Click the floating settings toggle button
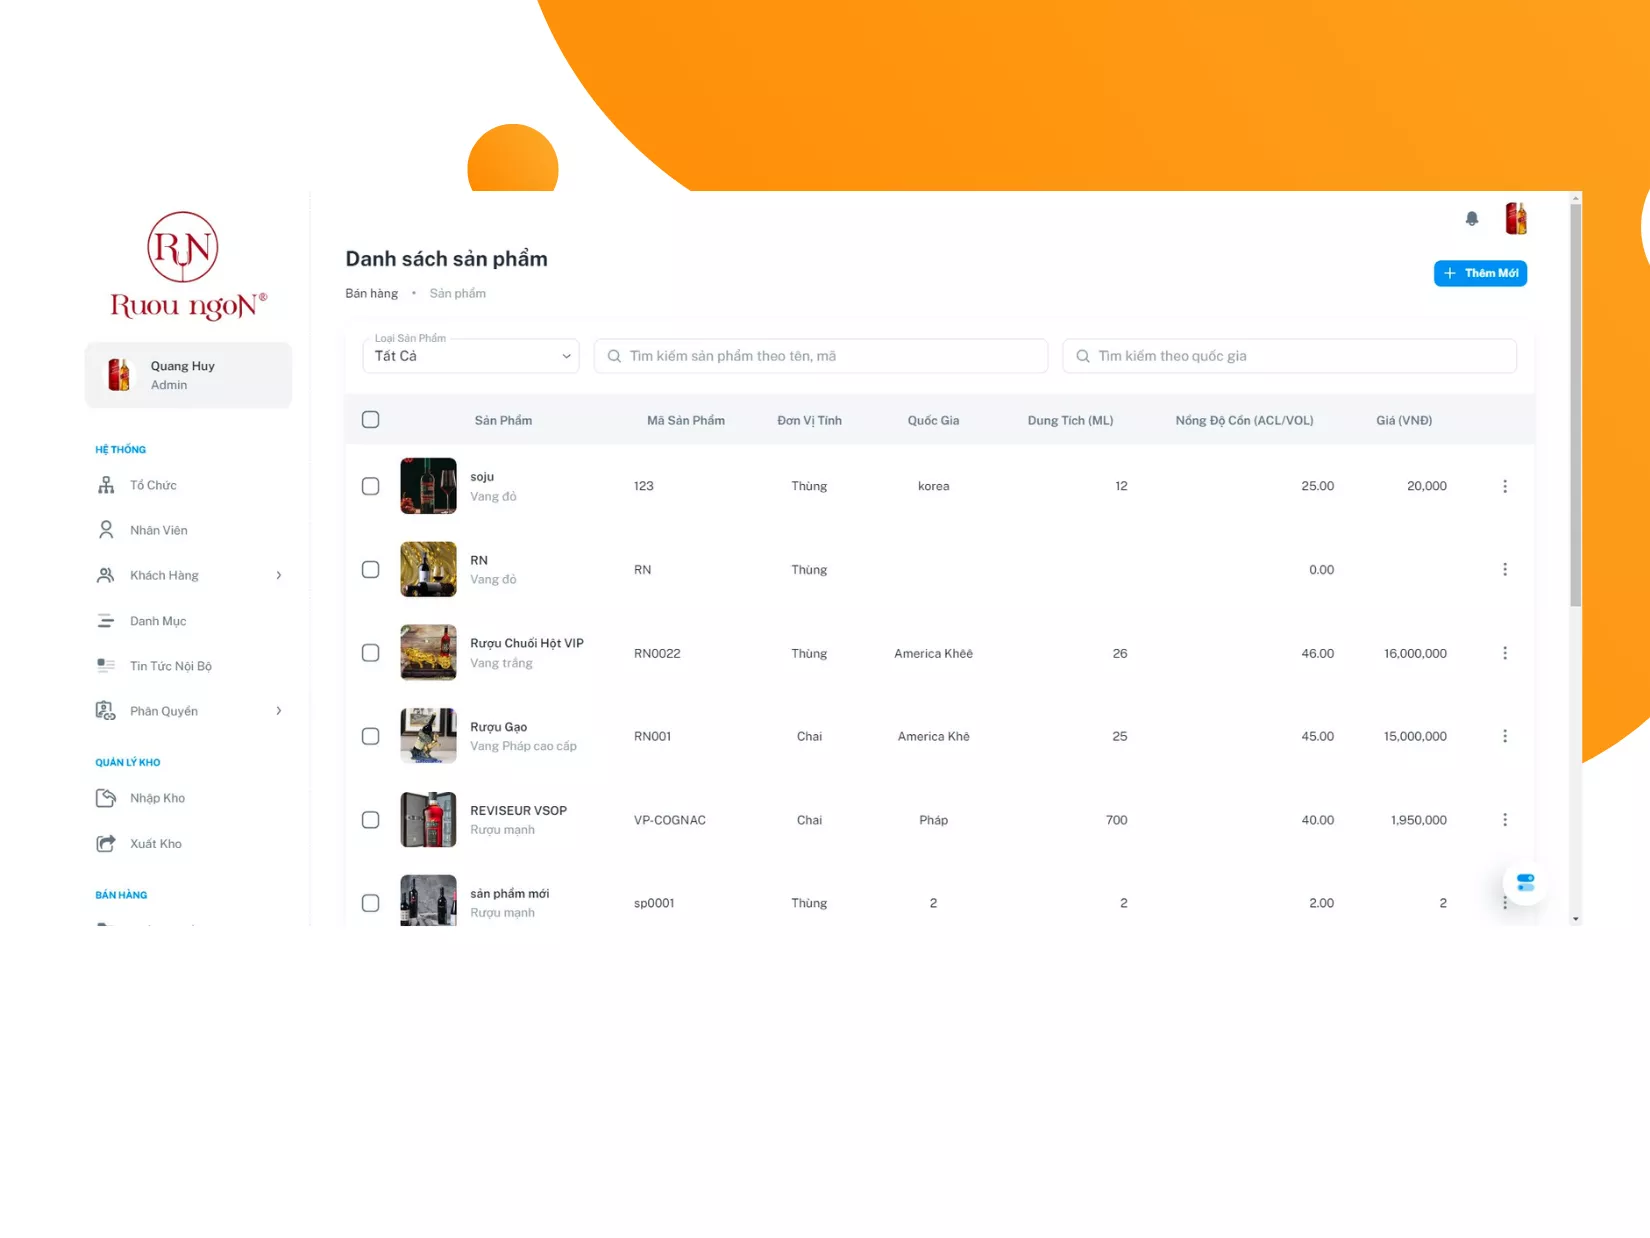1650x1238 pixels. click(x=1525, y=883)
